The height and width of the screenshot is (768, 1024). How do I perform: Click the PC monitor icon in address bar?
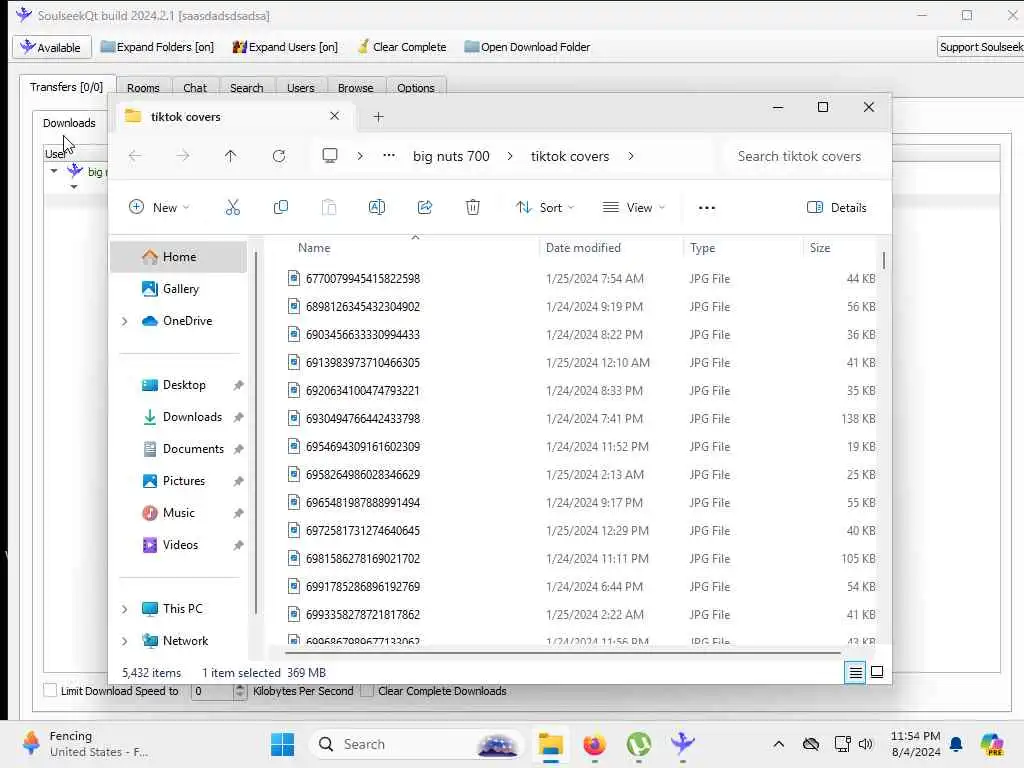pos(330,155)
